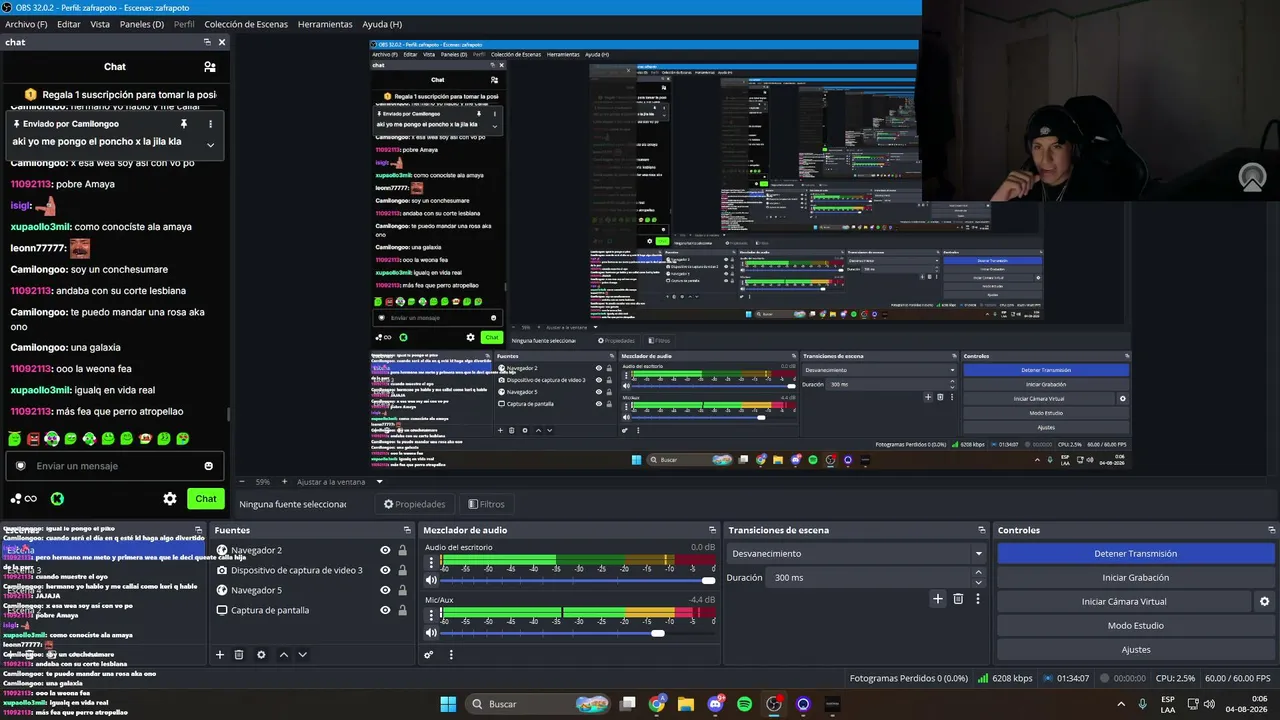This screenshot has height=720, width=1280.
Task: Open Ajustar a la ventana scaling dropdown
Action: click(x=340, y=482)
